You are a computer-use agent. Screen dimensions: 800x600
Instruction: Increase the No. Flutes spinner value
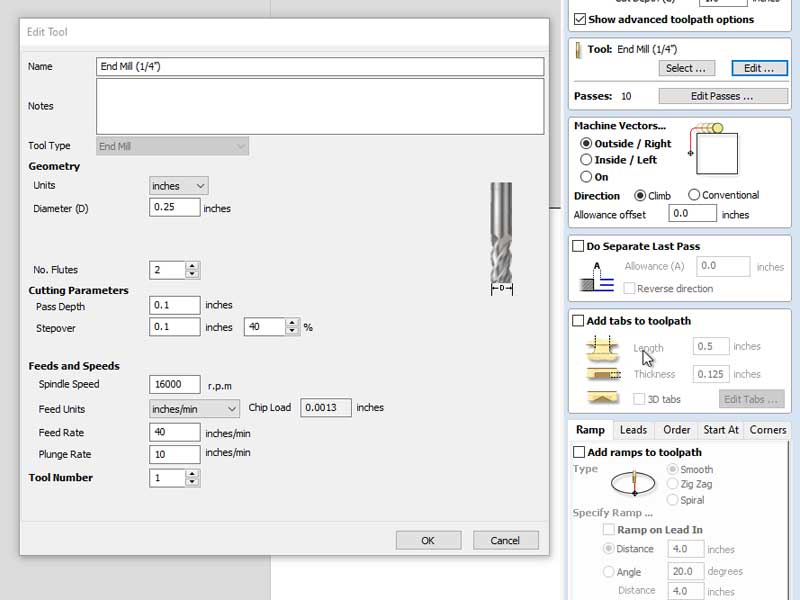point(192,266)
